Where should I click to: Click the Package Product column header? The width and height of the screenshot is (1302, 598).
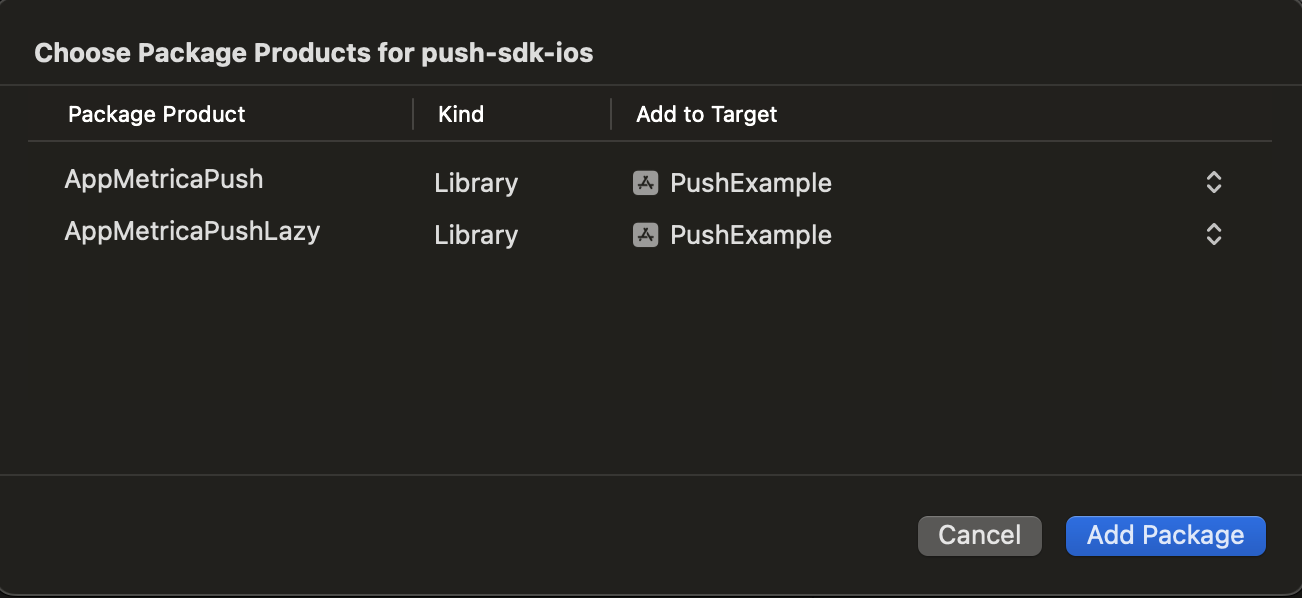[157, 114]
